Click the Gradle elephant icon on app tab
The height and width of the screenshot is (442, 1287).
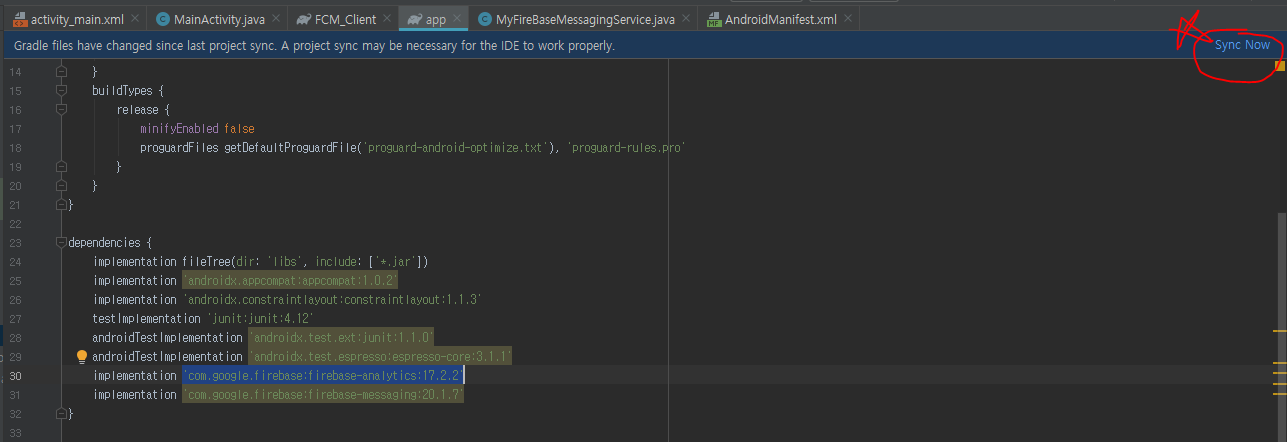413,20
